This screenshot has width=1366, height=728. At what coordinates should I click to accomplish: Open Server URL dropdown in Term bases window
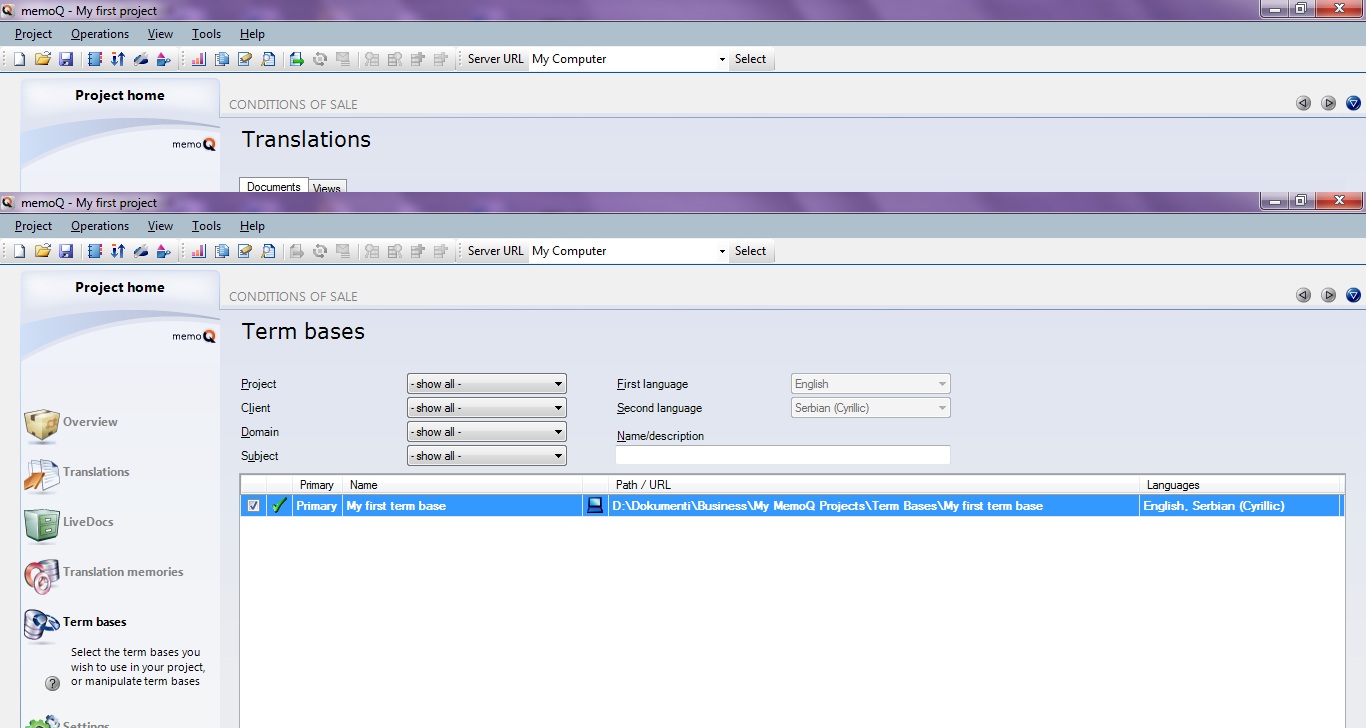(722, 252)
